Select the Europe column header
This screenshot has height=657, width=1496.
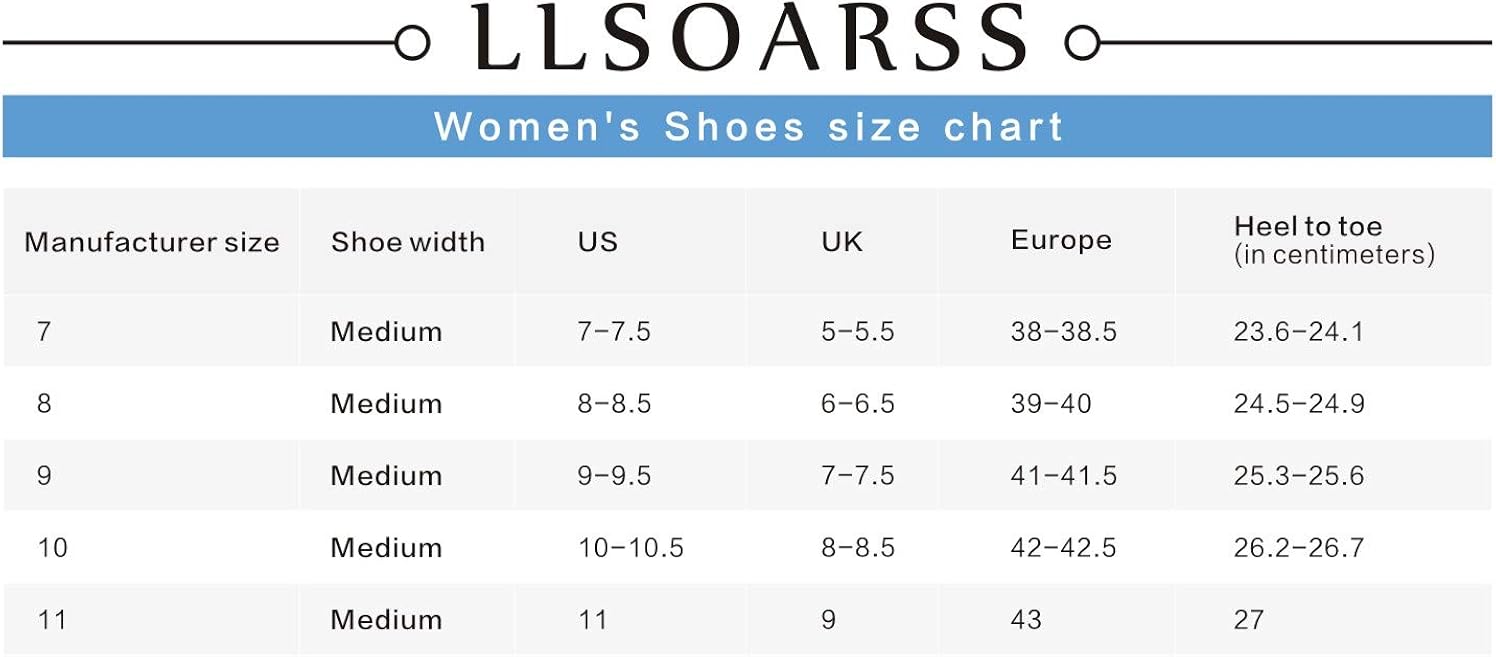1061,240
